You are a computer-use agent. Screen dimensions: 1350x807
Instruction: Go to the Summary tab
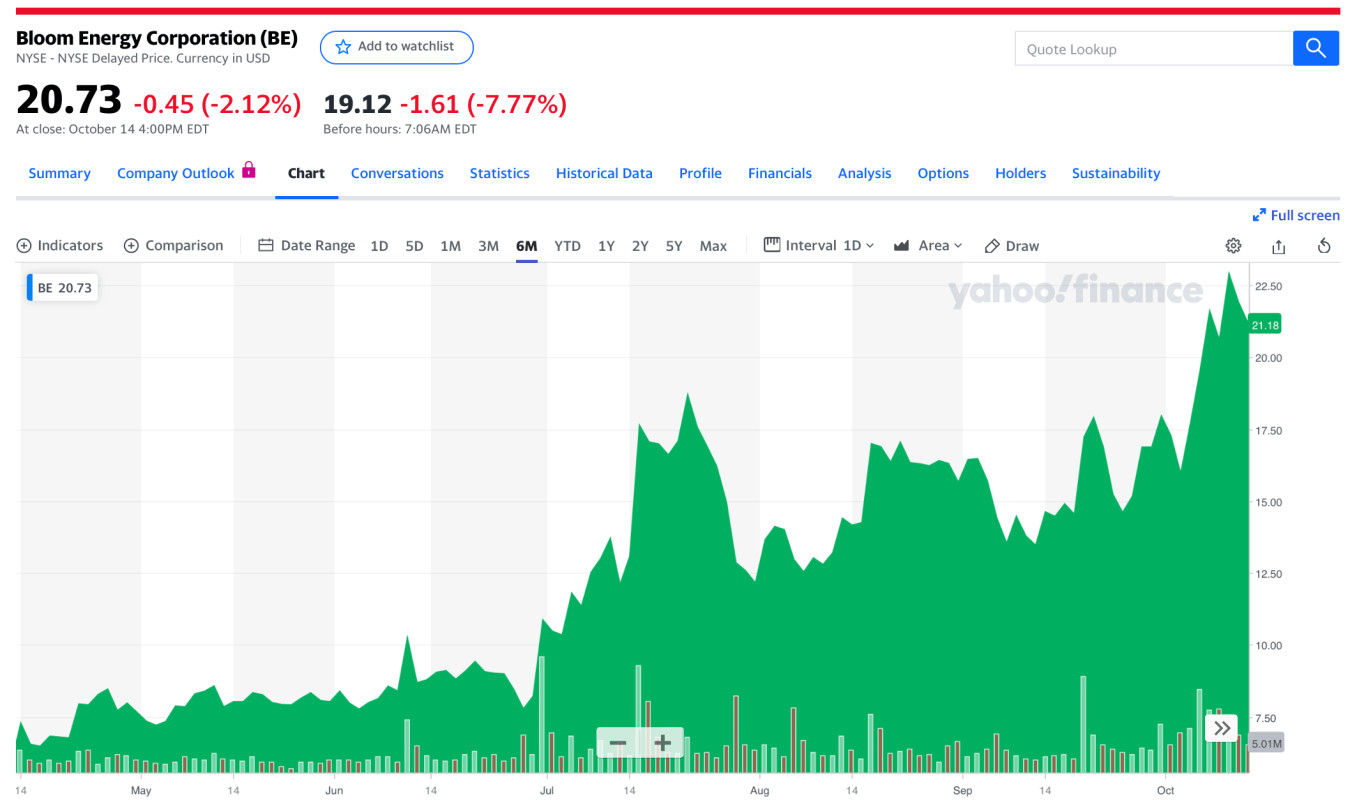[x=59, y=173]
